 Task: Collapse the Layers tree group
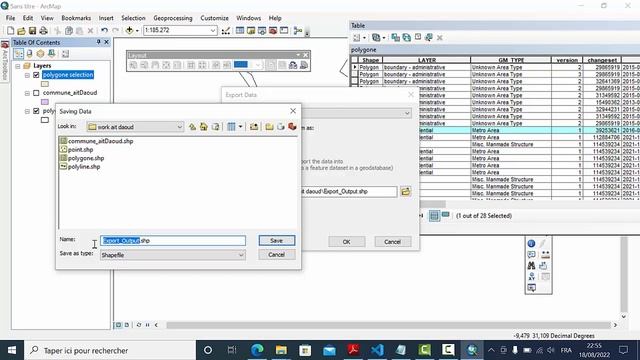coord(18,66)
